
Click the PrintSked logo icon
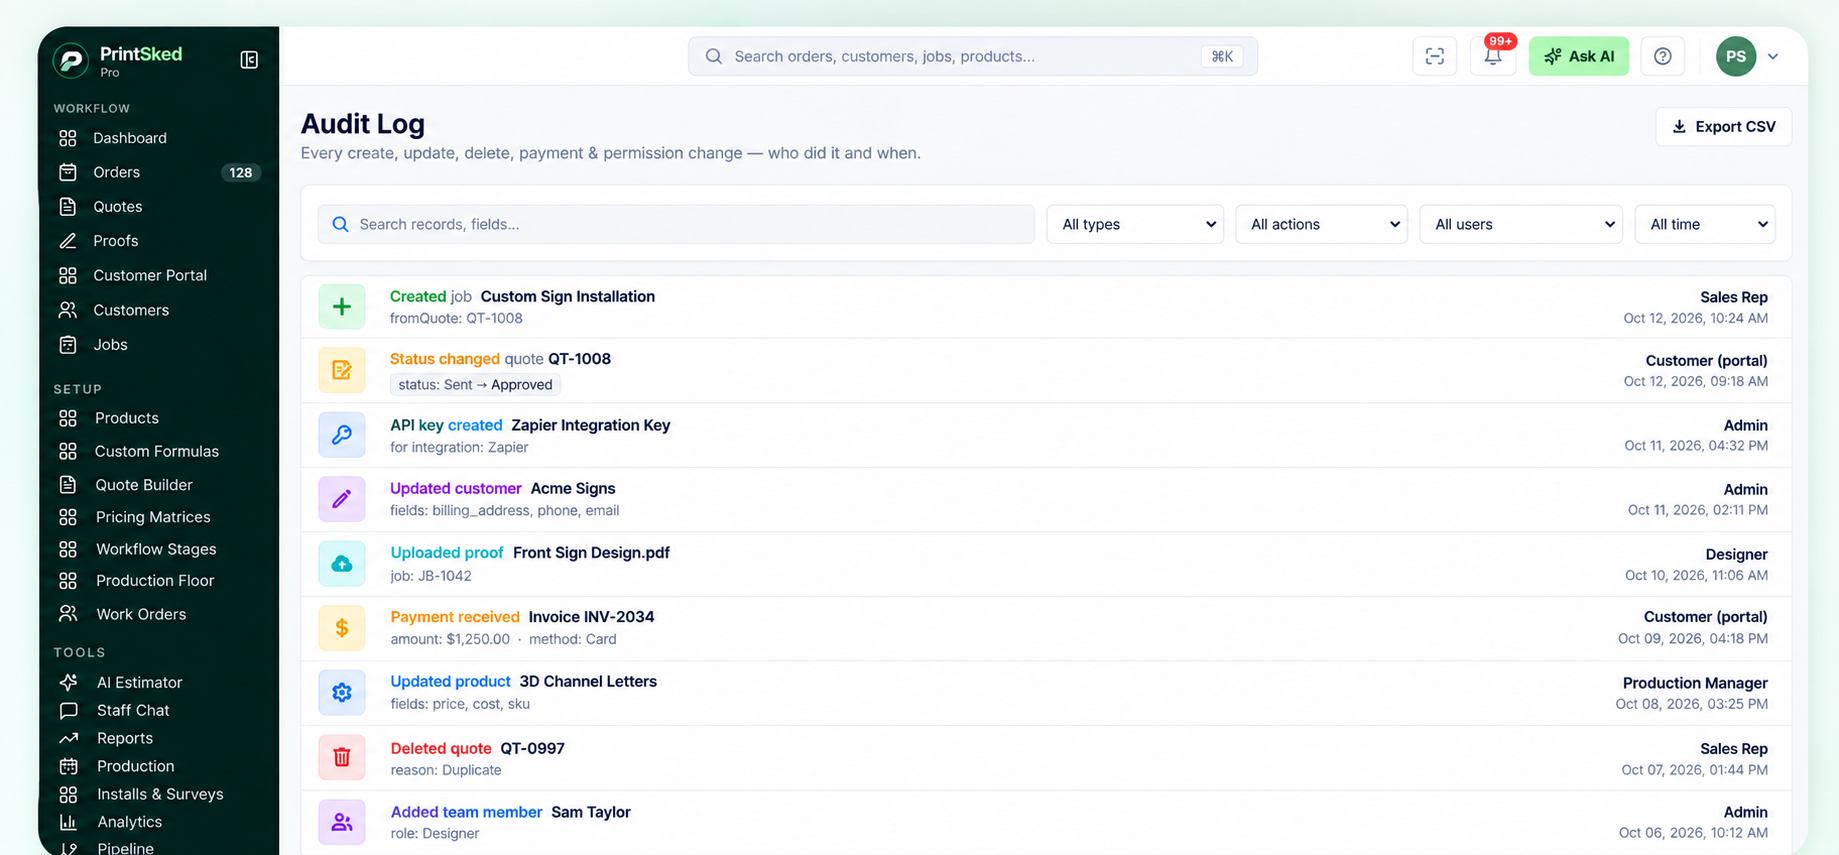click(x=70, y=60)
